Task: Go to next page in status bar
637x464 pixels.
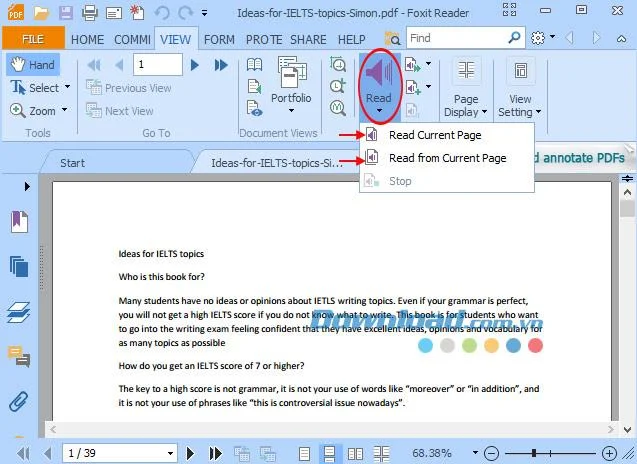Action: [190, 453]
